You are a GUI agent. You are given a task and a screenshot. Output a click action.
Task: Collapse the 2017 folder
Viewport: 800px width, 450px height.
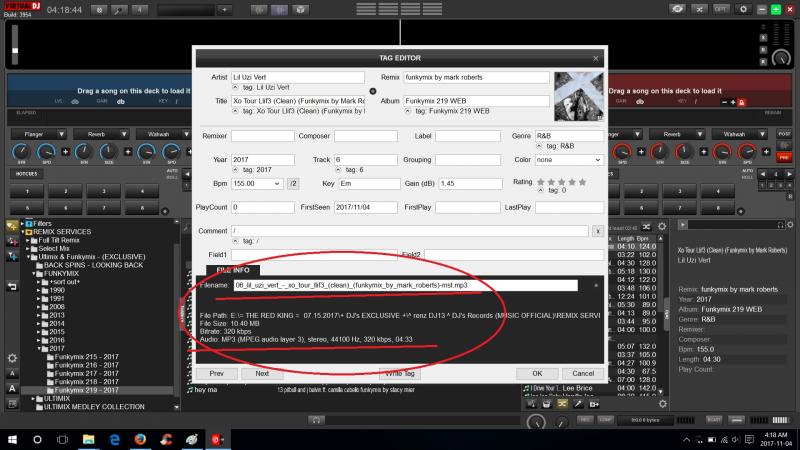click(39, 349)
